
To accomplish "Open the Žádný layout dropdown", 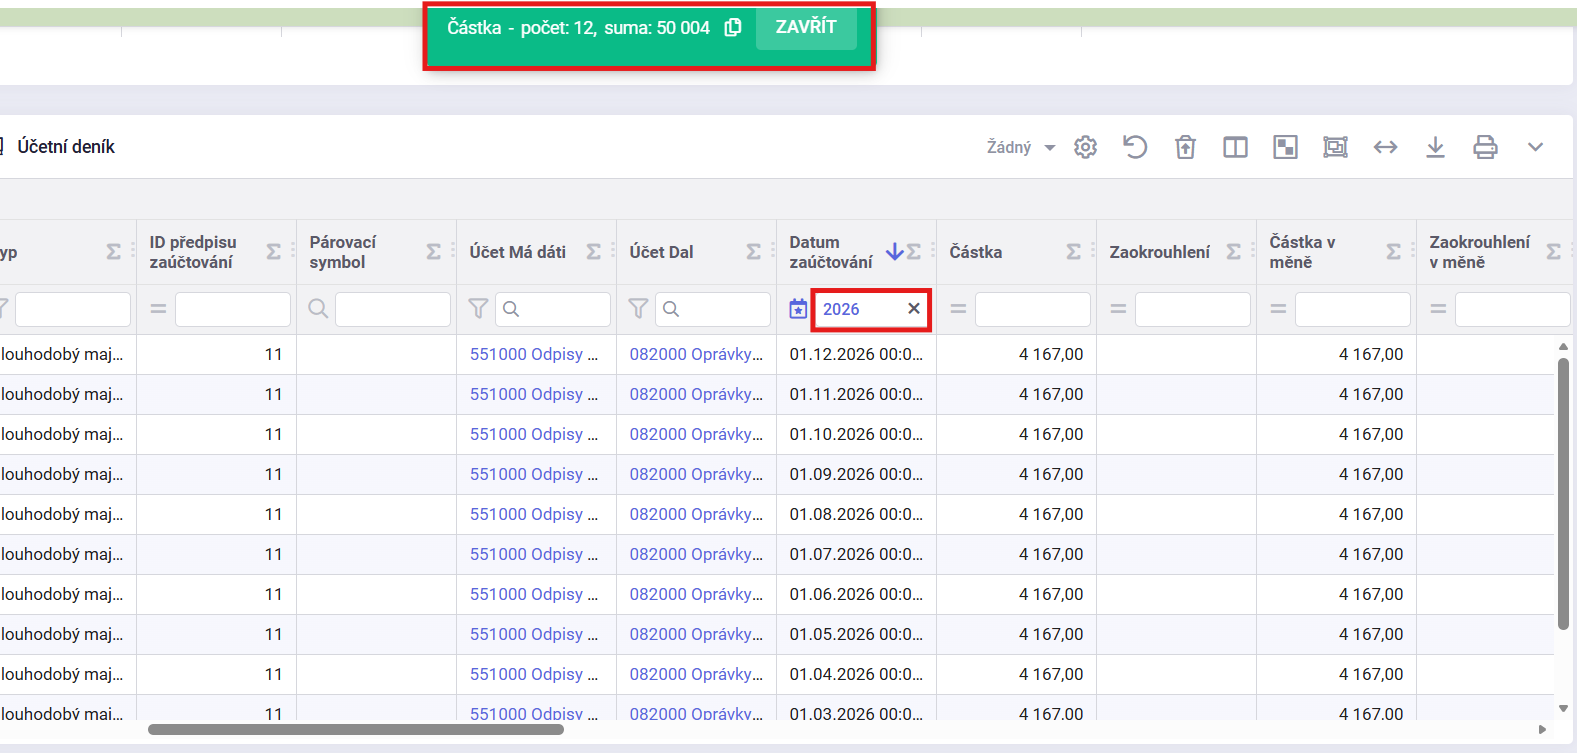I will click(1021, 148).
